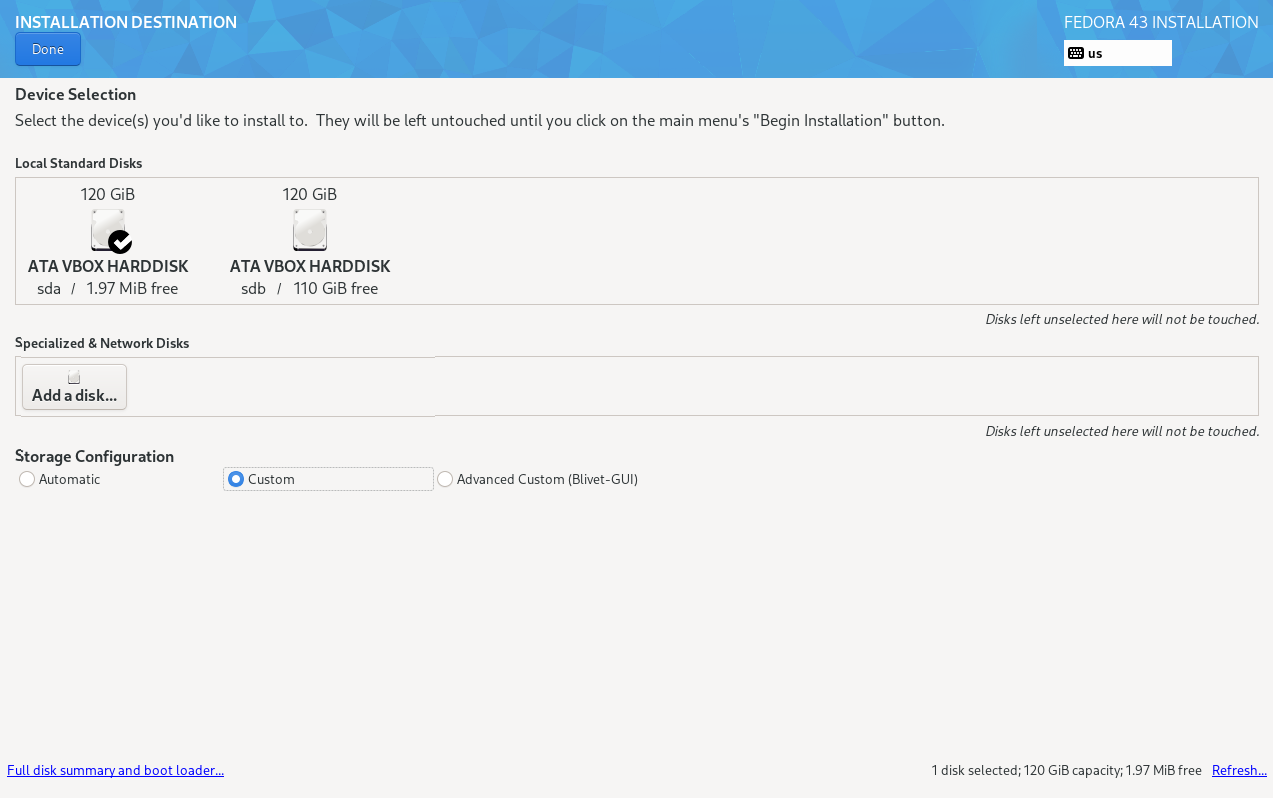Open "Full disk summary and boot loader..." link
Viewport: 1273px width, 798px height.
pyautogui.click(x=115, y=770)
